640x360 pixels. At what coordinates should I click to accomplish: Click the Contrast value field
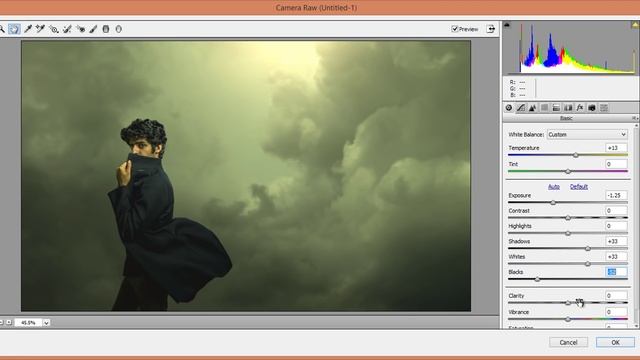tap(616, 211)
